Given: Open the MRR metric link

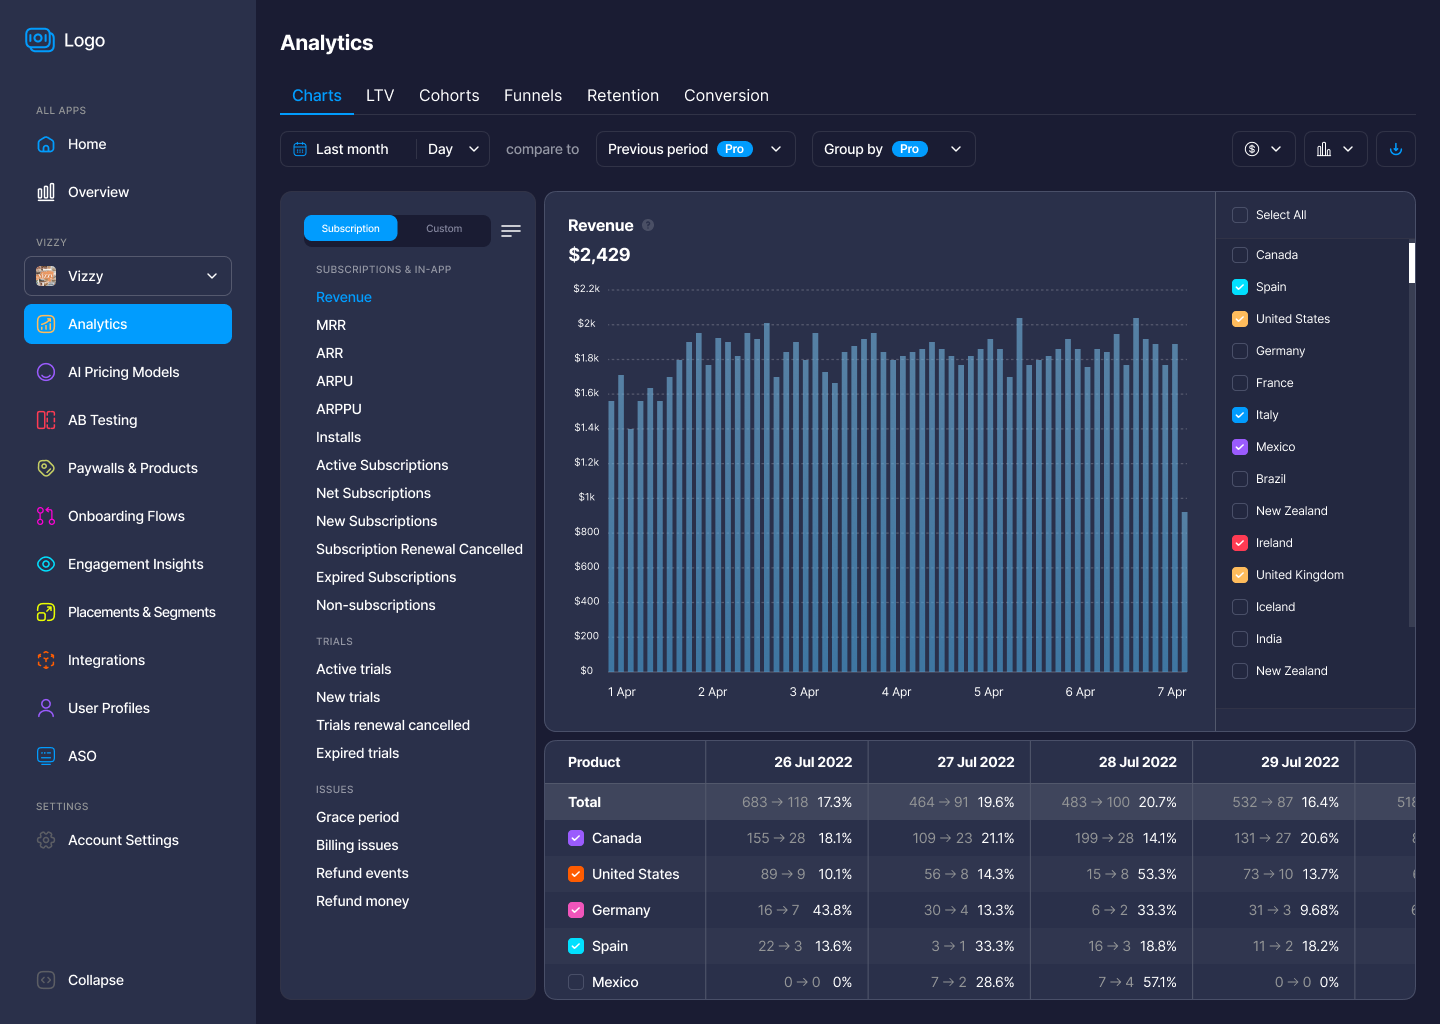Looking at the screenshot, I should [x=331, y=325].
